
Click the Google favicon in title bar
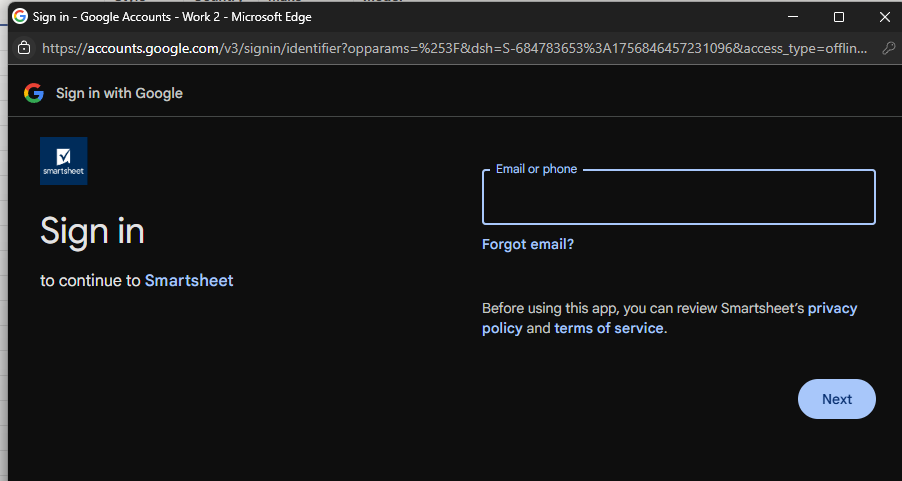point(20,17)
